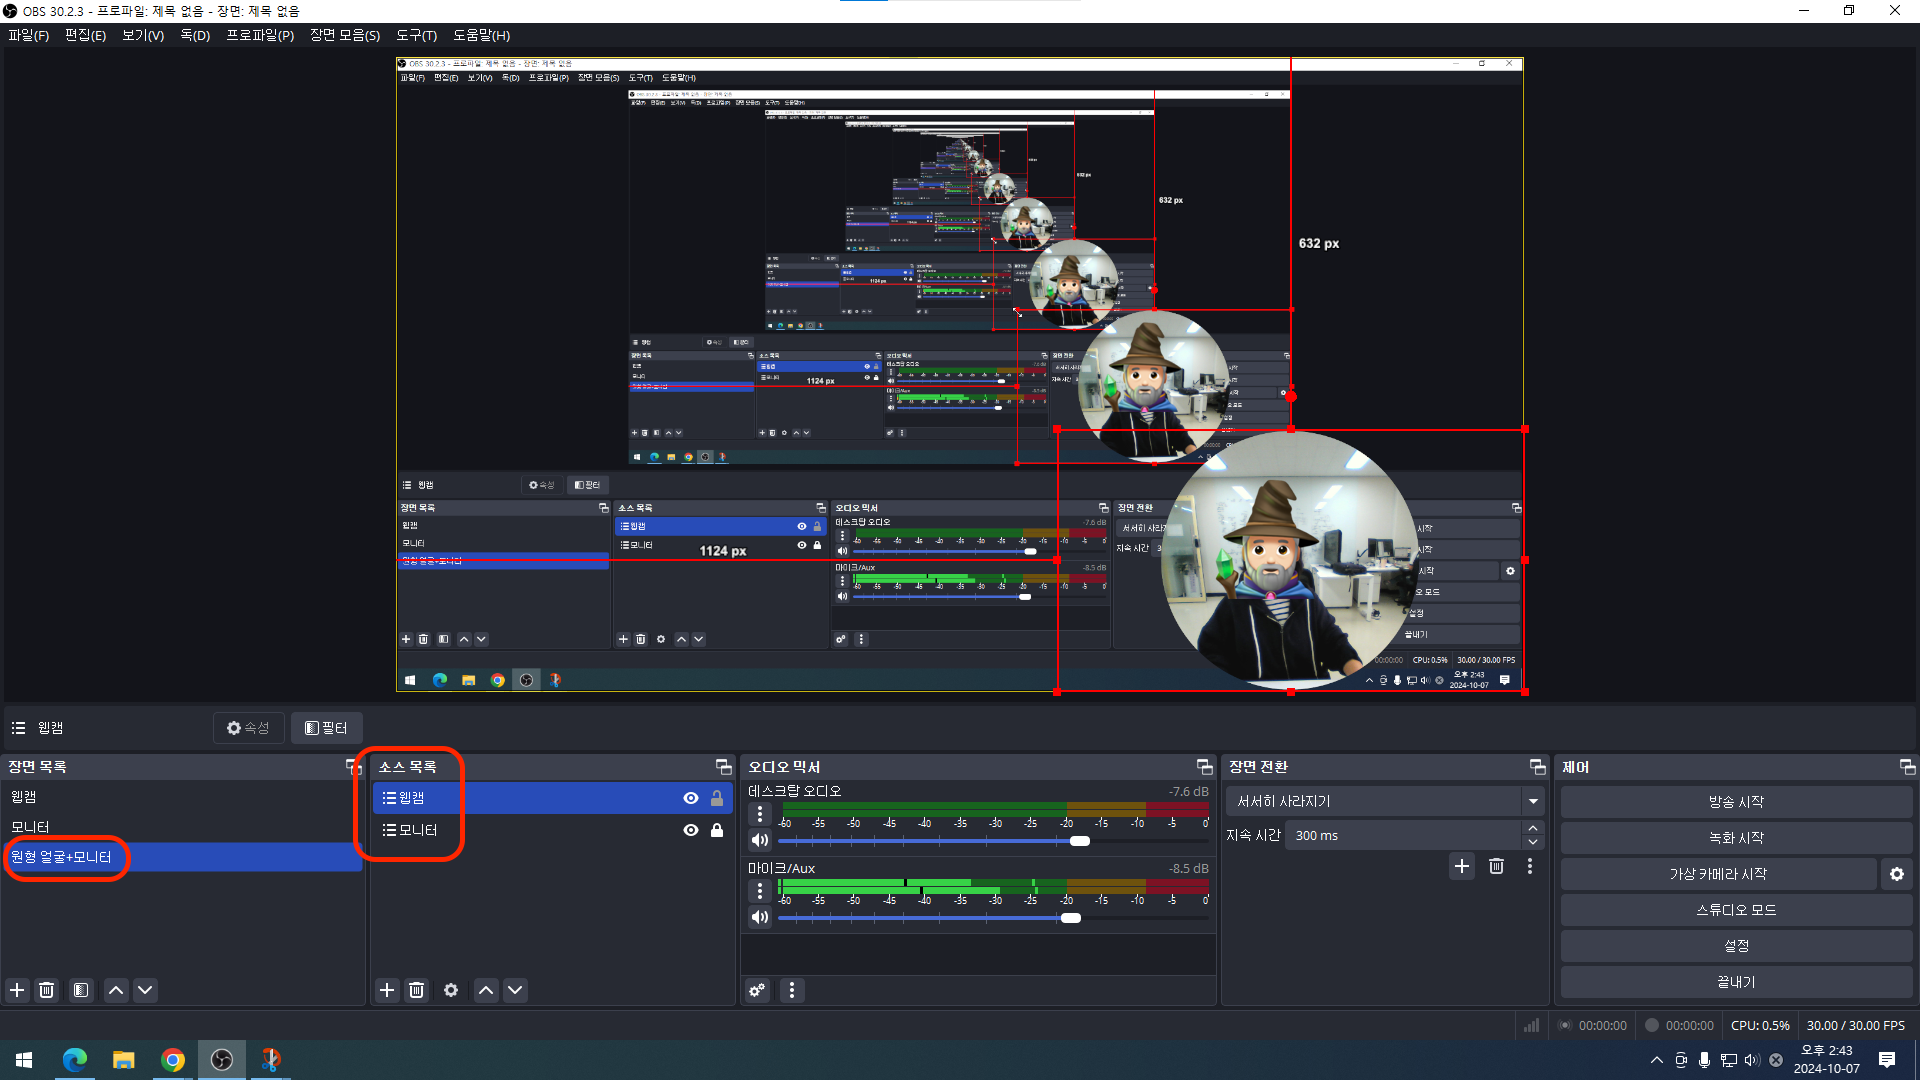Move selected source up arrow

[x=486, y=990]
